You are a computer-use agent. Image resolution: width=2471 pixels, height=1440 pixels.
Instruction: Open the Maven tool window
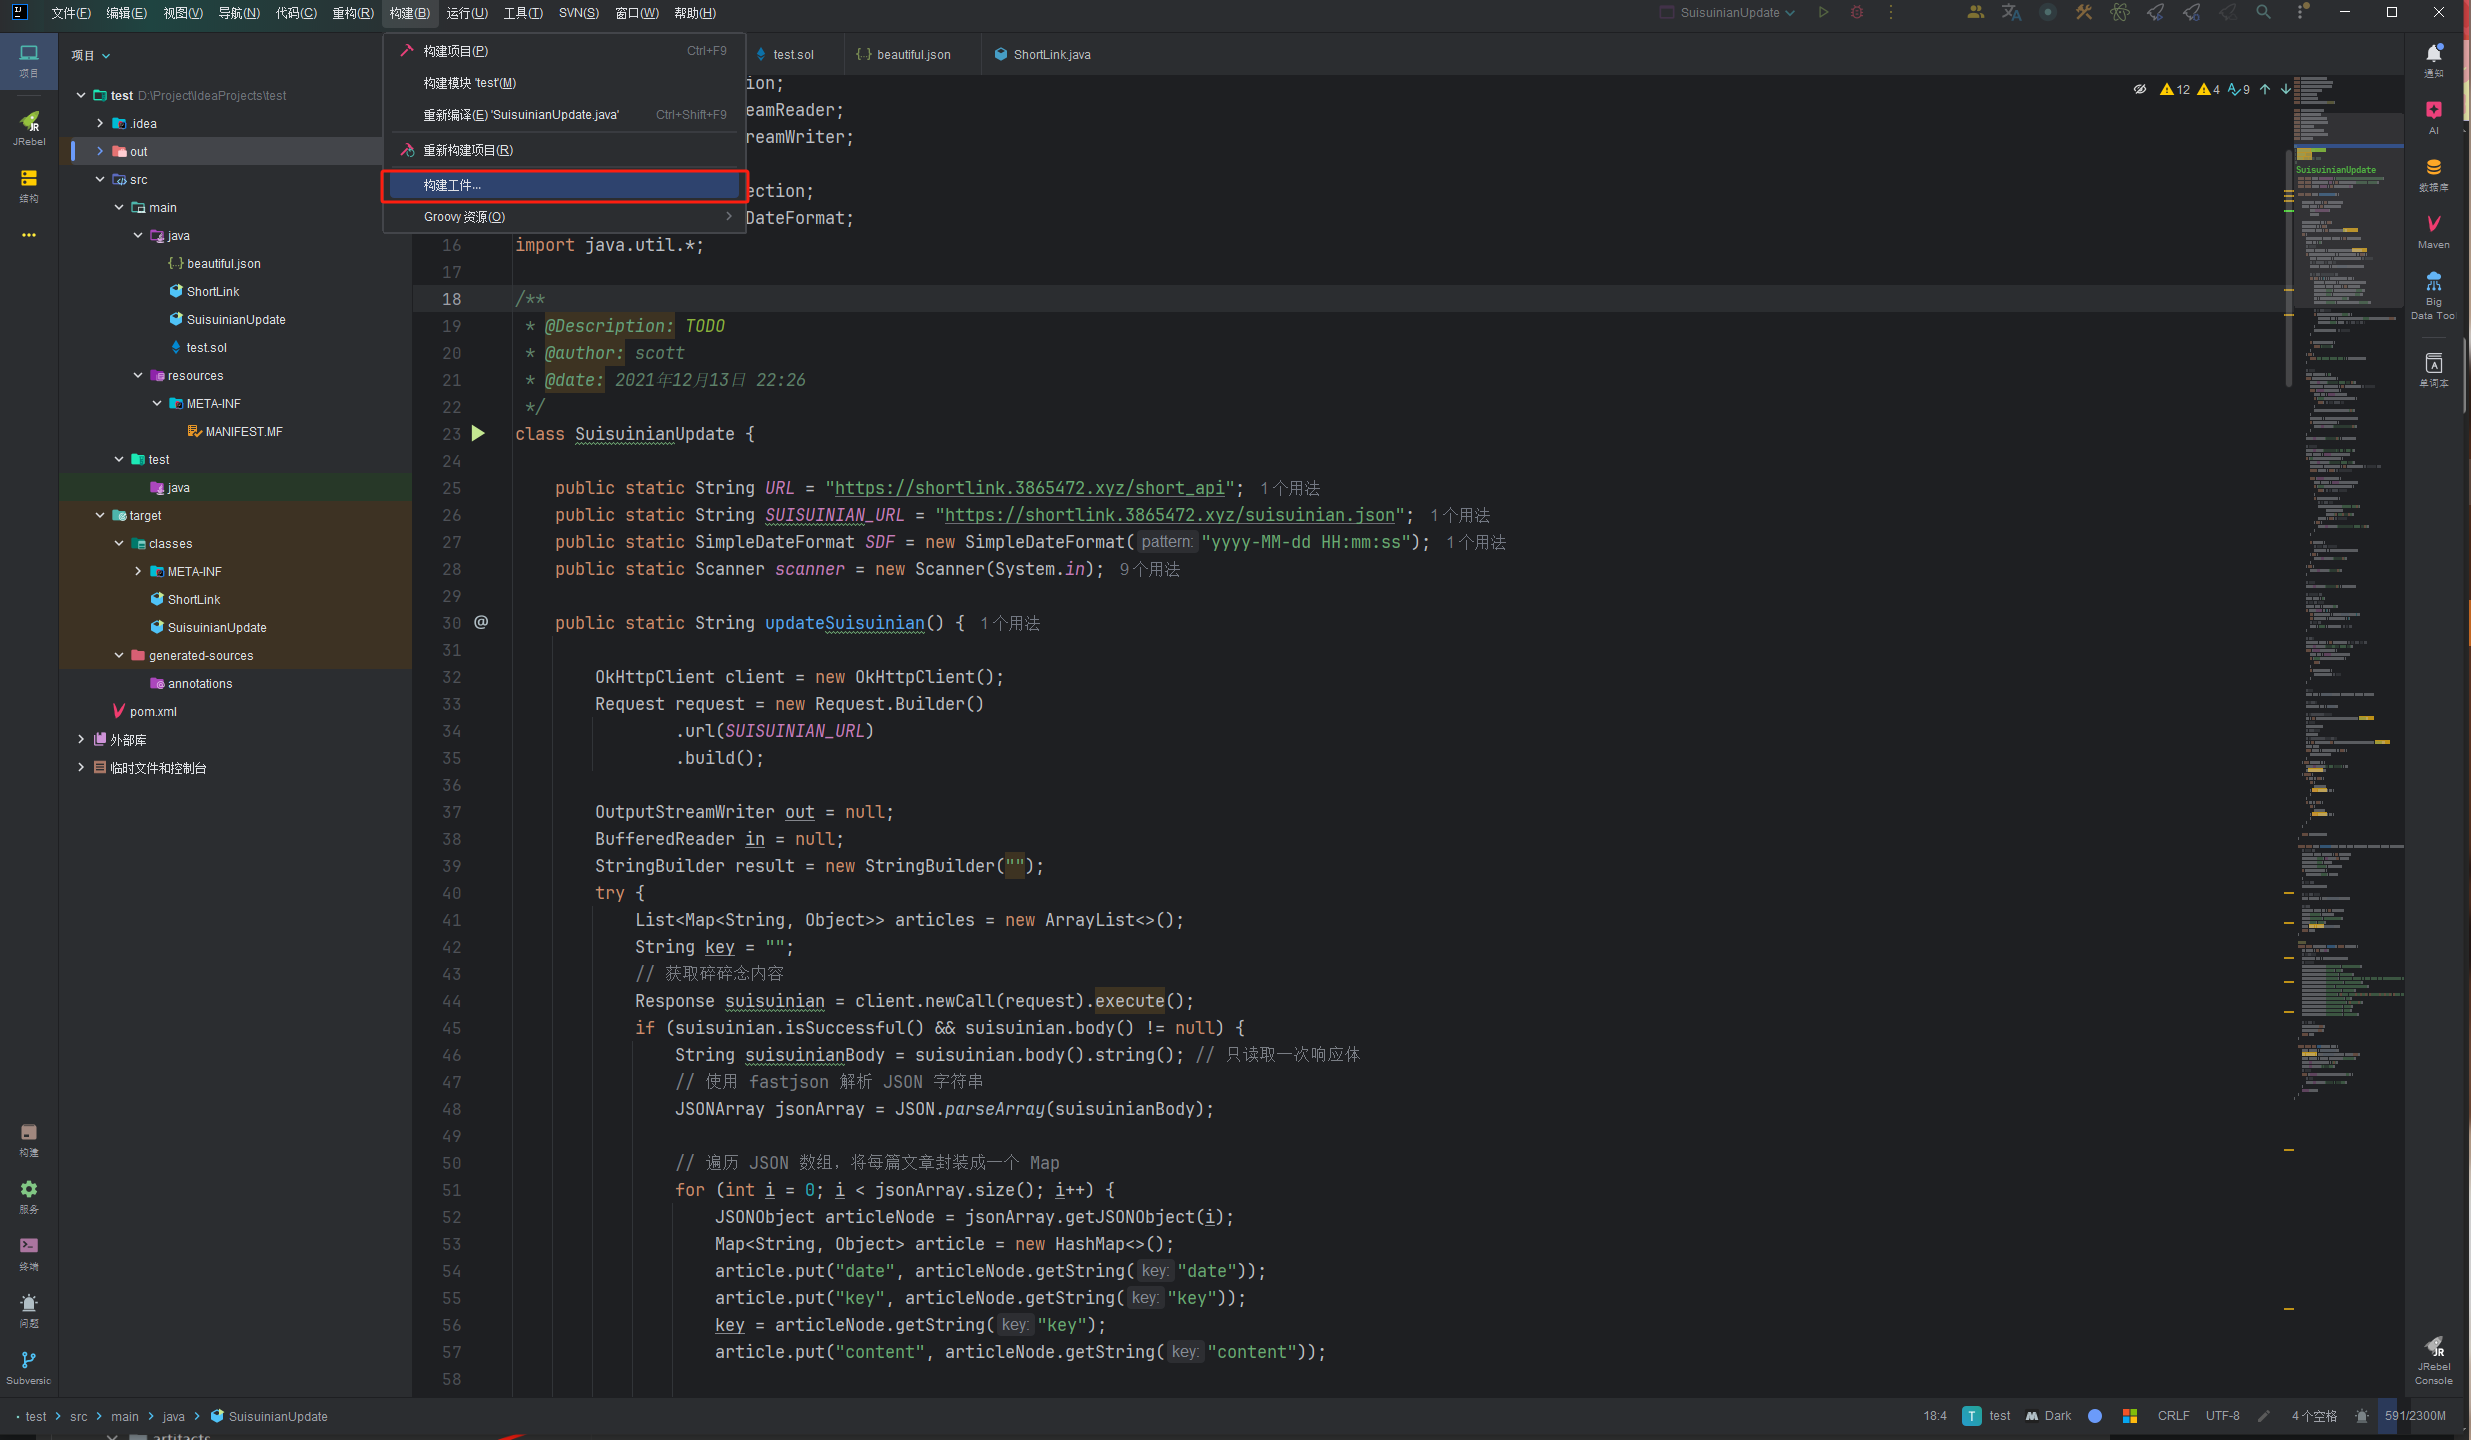2433,231
